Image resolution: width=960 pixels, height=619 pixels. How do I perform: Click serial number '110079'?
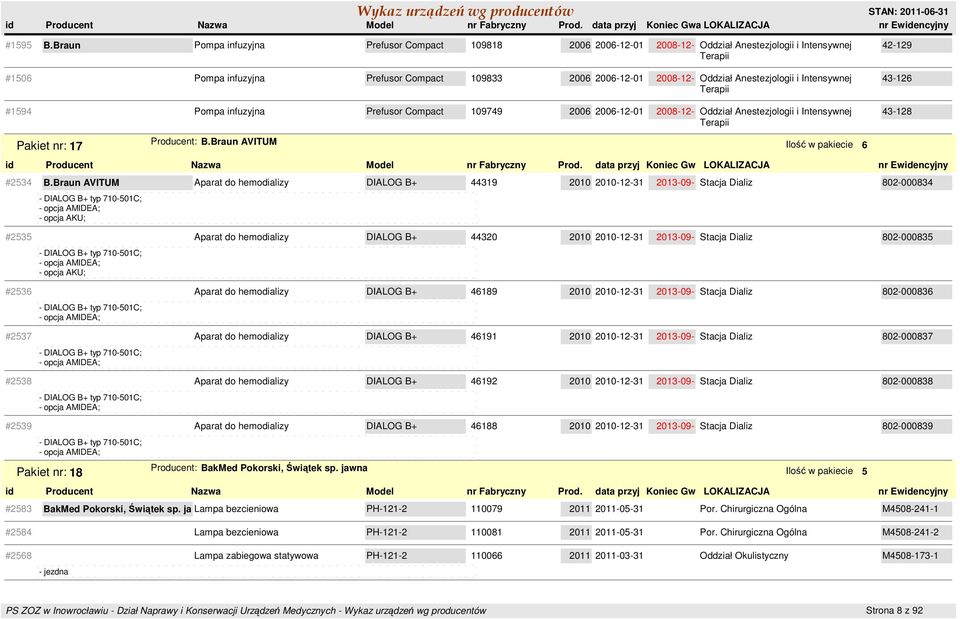(x=487, y=509)
